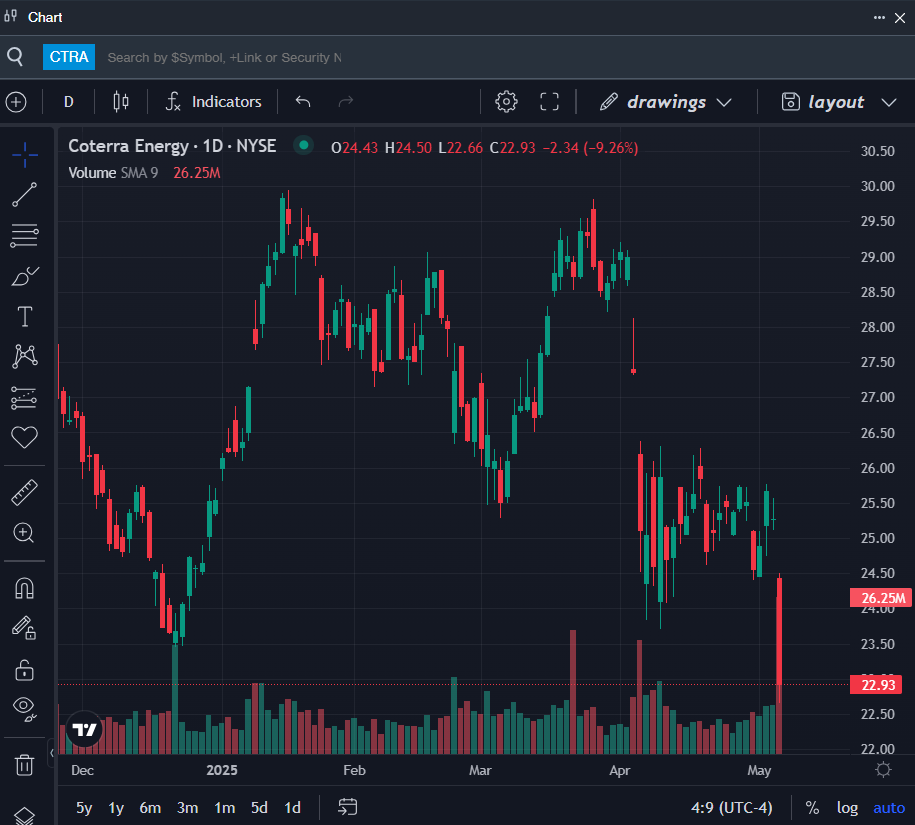Click the Chart panel title icon
915x825 pixels.
pyautogui.click(x=11, y=16)
